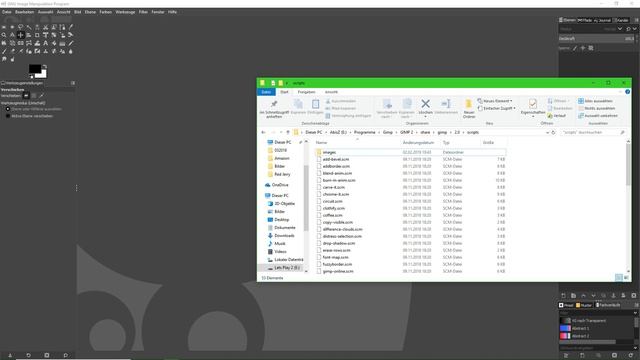640x360 pixels.
Task: Switch Explorer to details view toggle
Action: click(619, 278)
